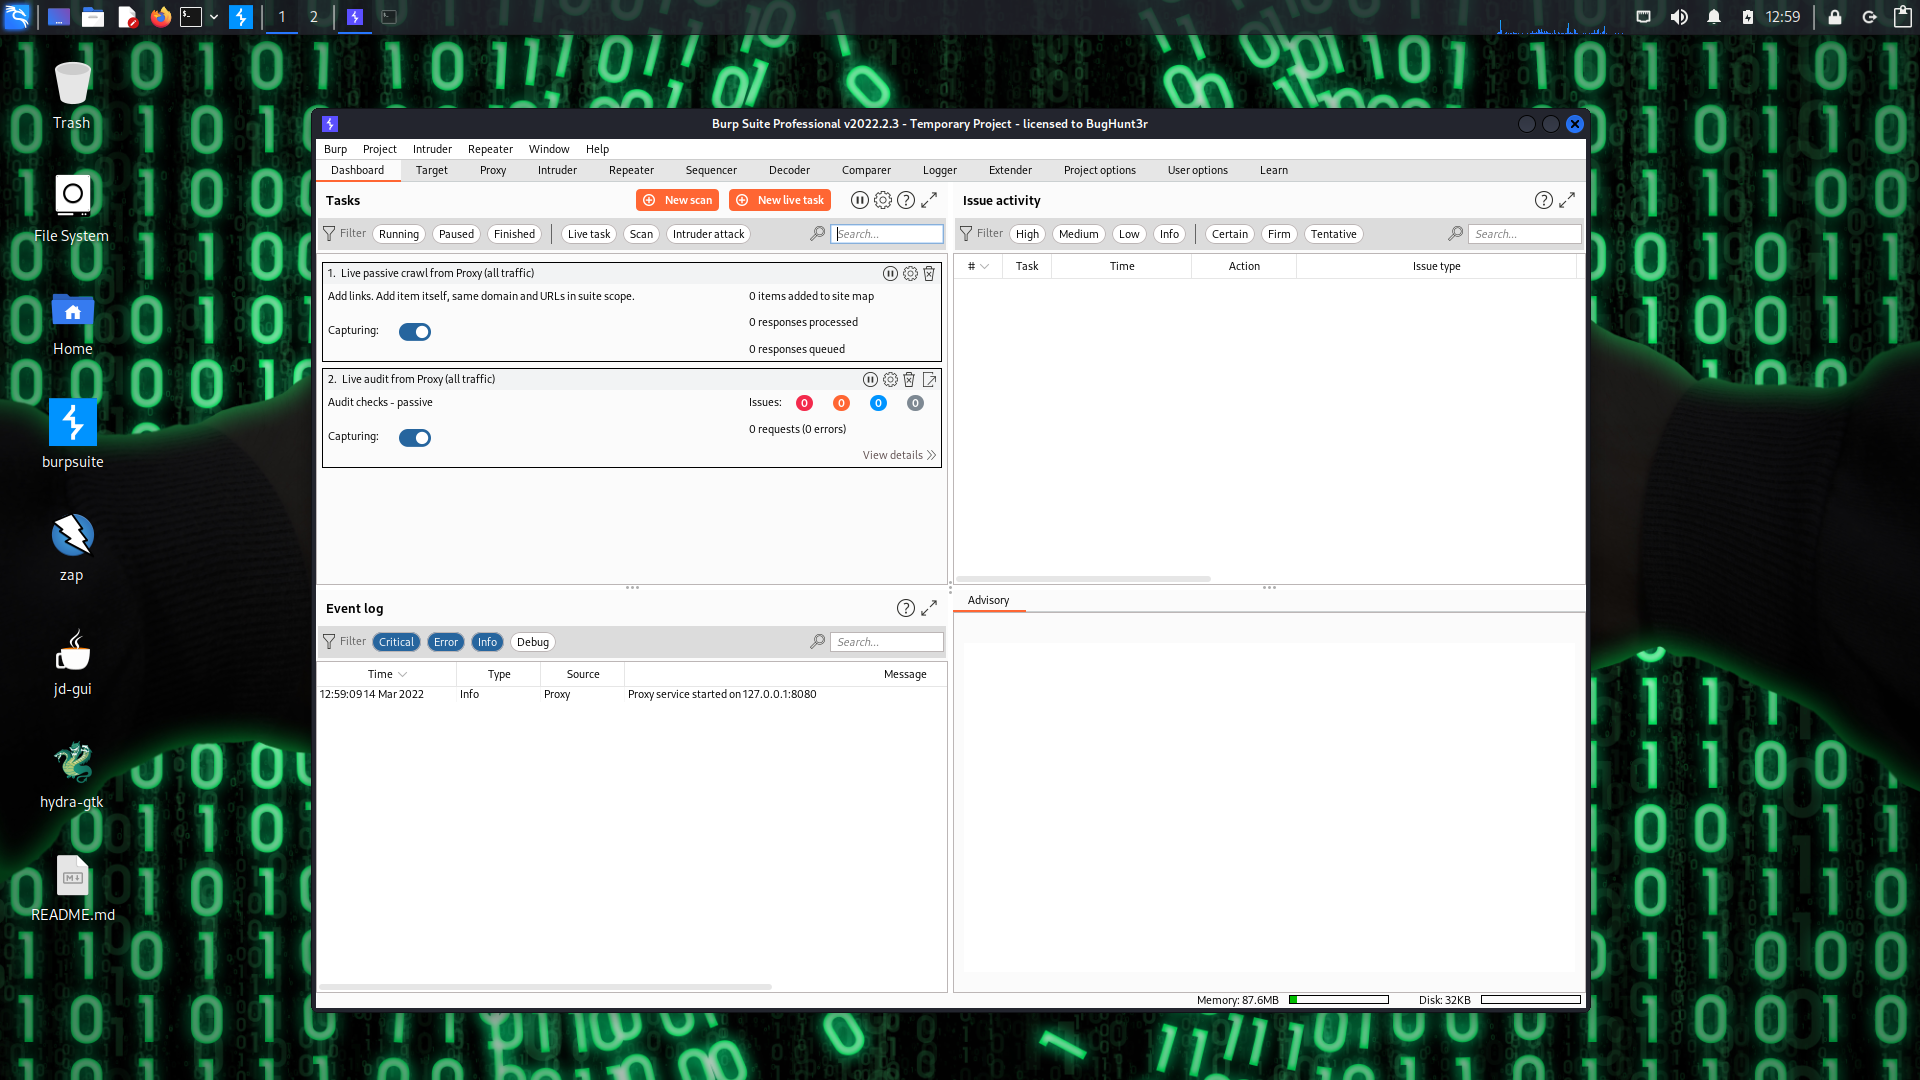This screenshot has width=1920, height=1080.
Task: Open help for Issue activity panel
Action: [1544, 200]
